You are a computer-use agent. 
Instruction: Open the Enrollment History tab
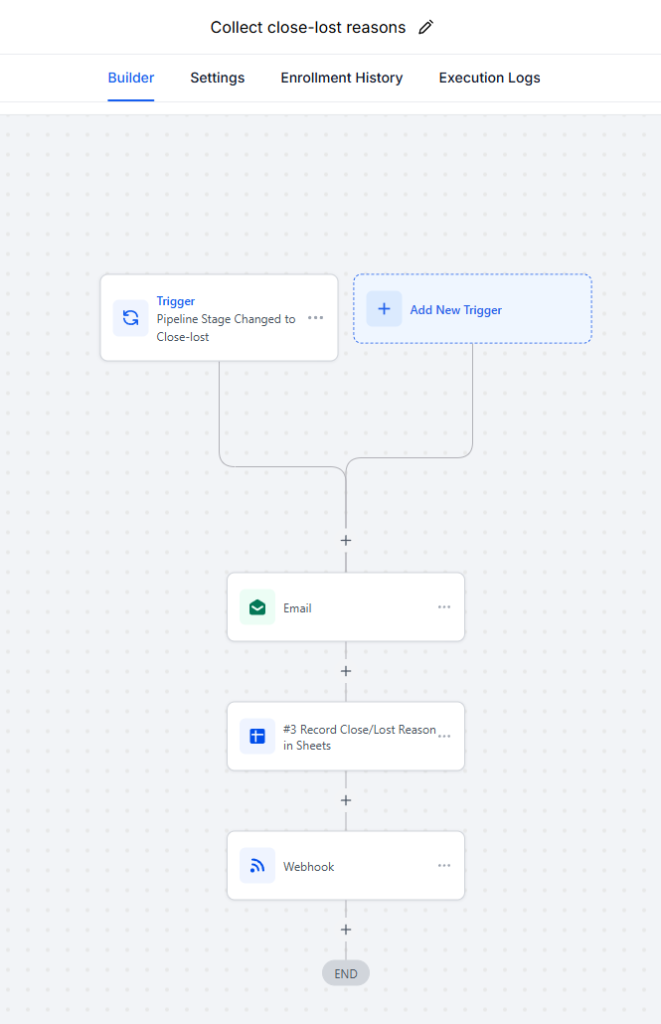341,77
